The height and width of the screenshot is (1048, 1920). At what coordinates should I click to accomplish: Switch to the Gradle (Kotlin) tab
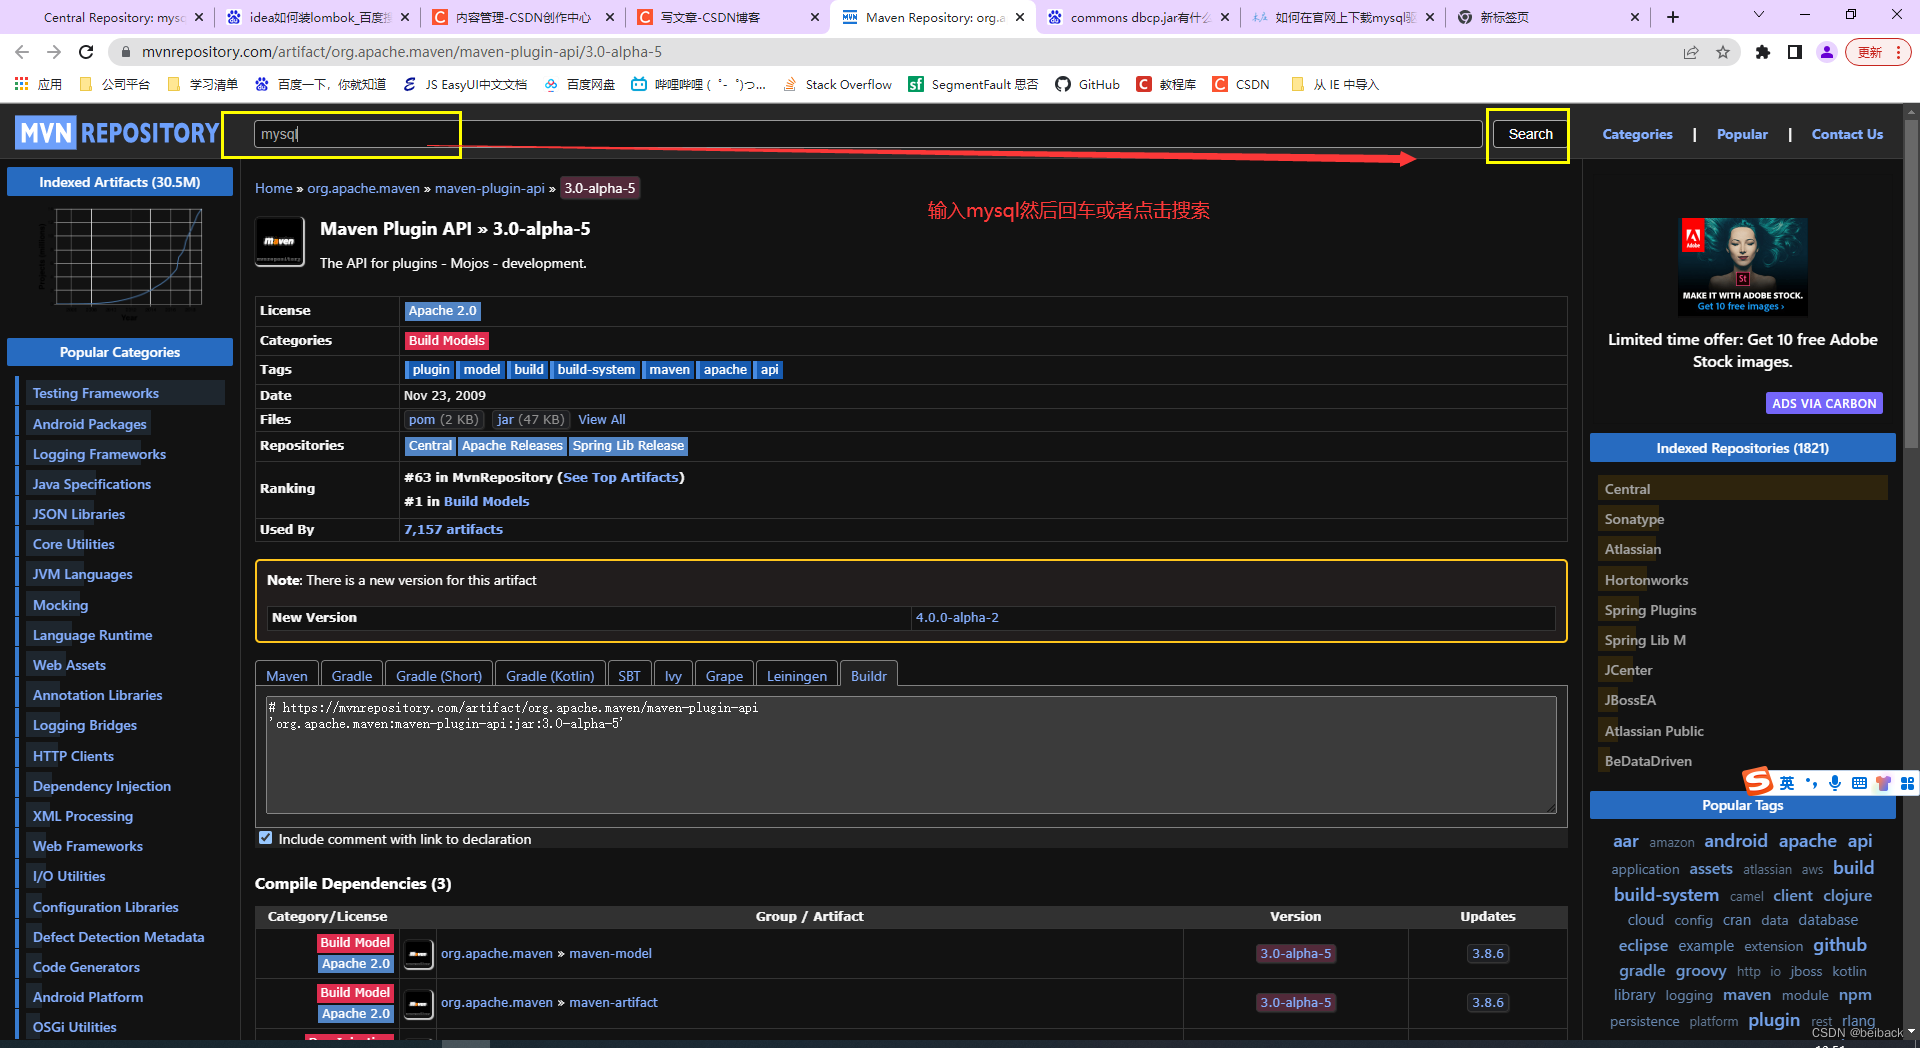tap(550, 676)
